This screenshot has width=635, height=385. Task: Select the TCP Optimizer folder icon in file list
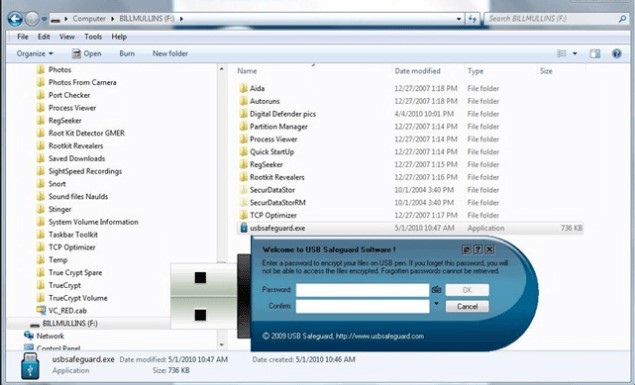pos(243,215)
